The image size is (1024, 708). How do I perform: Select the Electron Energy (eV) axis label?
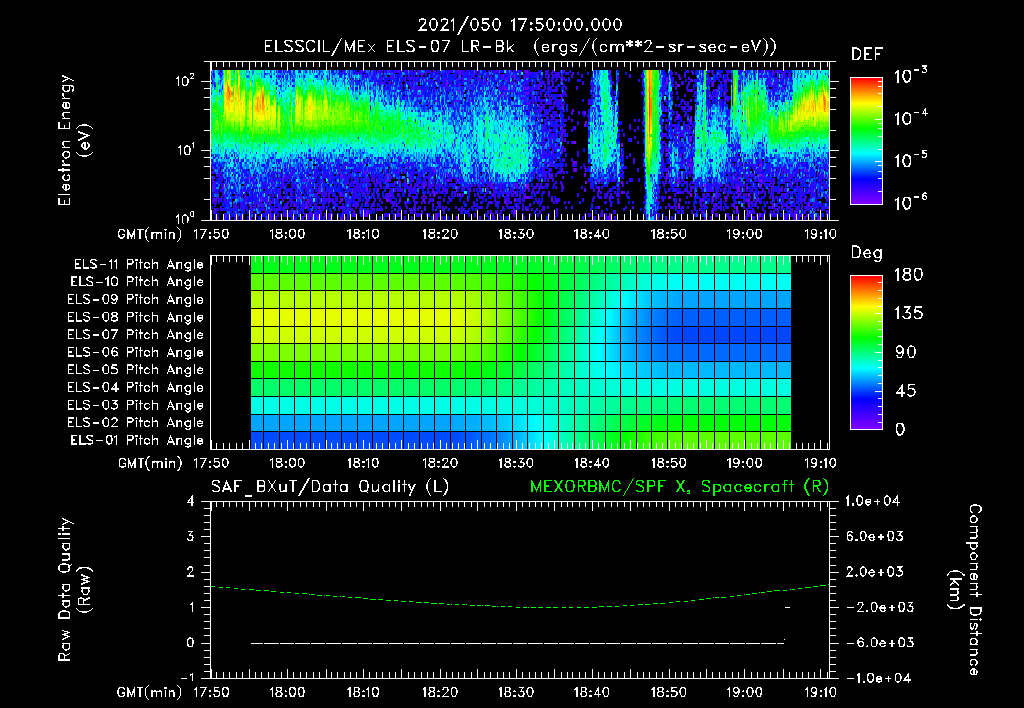[74, 140]
